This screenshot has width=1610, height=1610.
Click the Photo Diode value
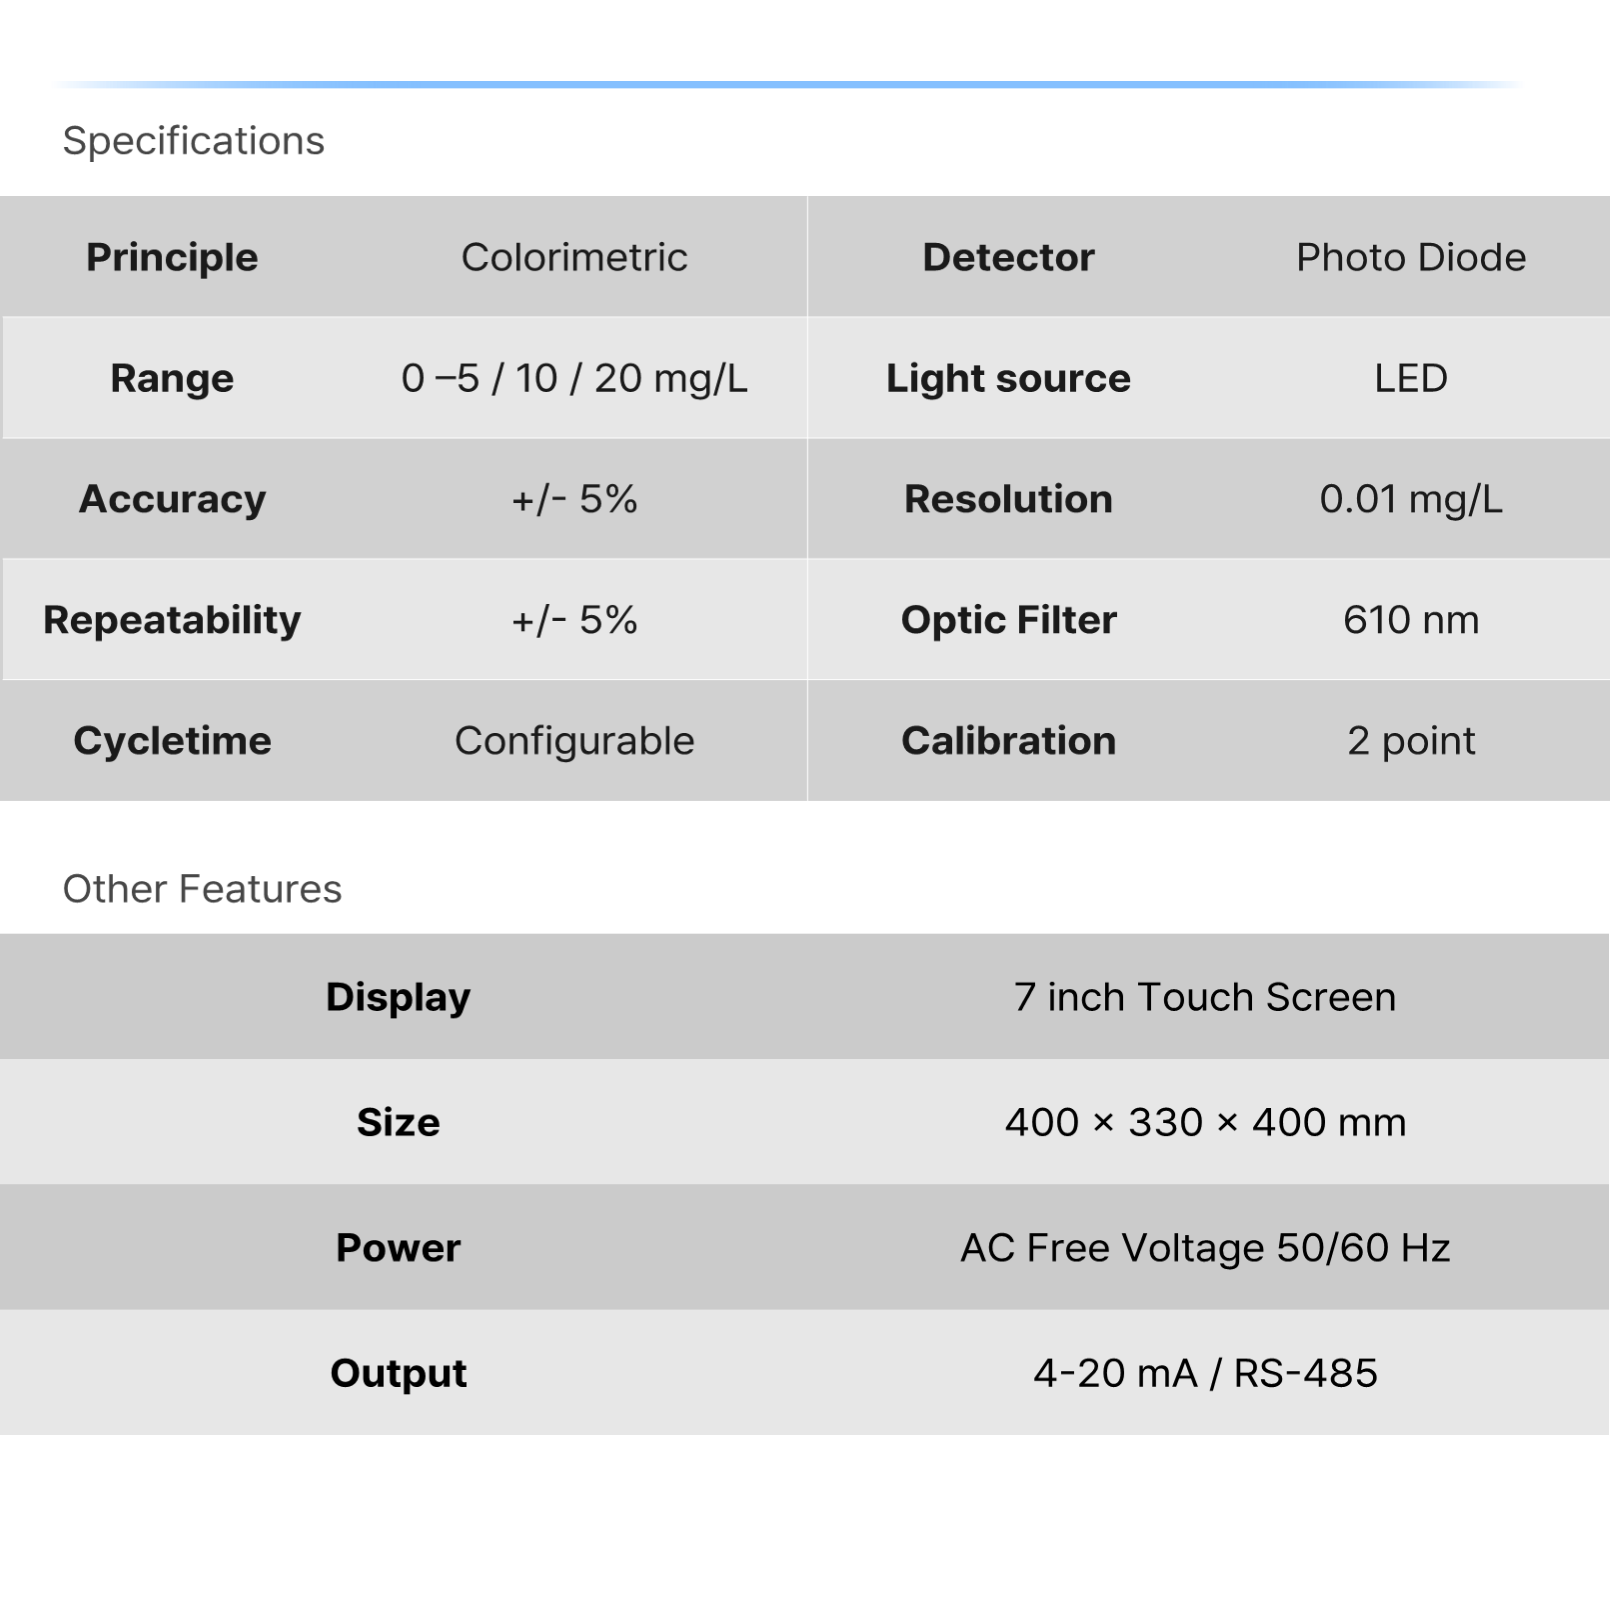(x=1410, y=257)
